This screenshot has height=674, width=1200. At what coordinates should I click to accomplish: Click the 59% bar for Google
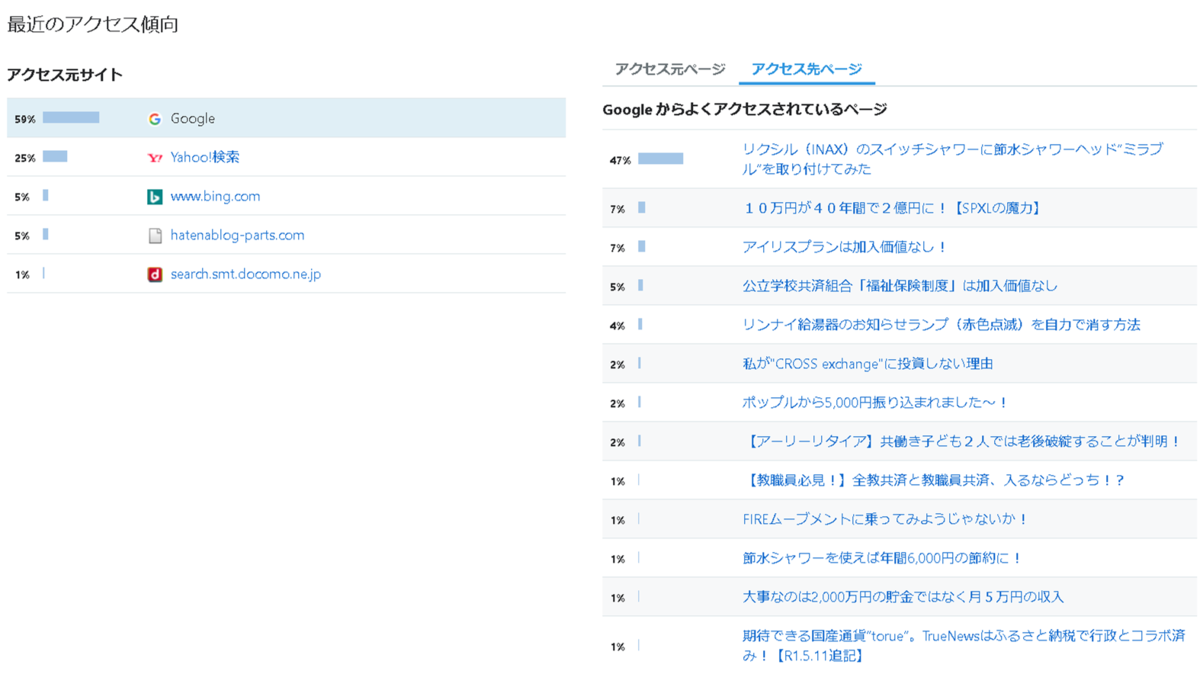(71, 118)
